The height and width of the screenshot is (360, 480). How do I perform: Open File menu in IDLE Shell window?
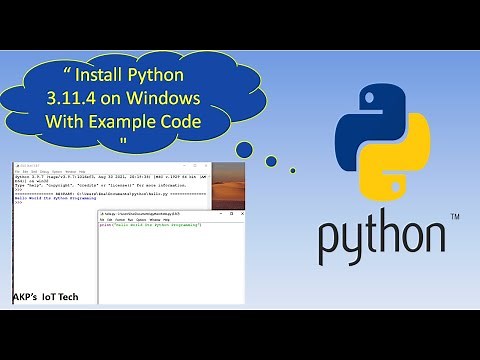coord(17,172)
